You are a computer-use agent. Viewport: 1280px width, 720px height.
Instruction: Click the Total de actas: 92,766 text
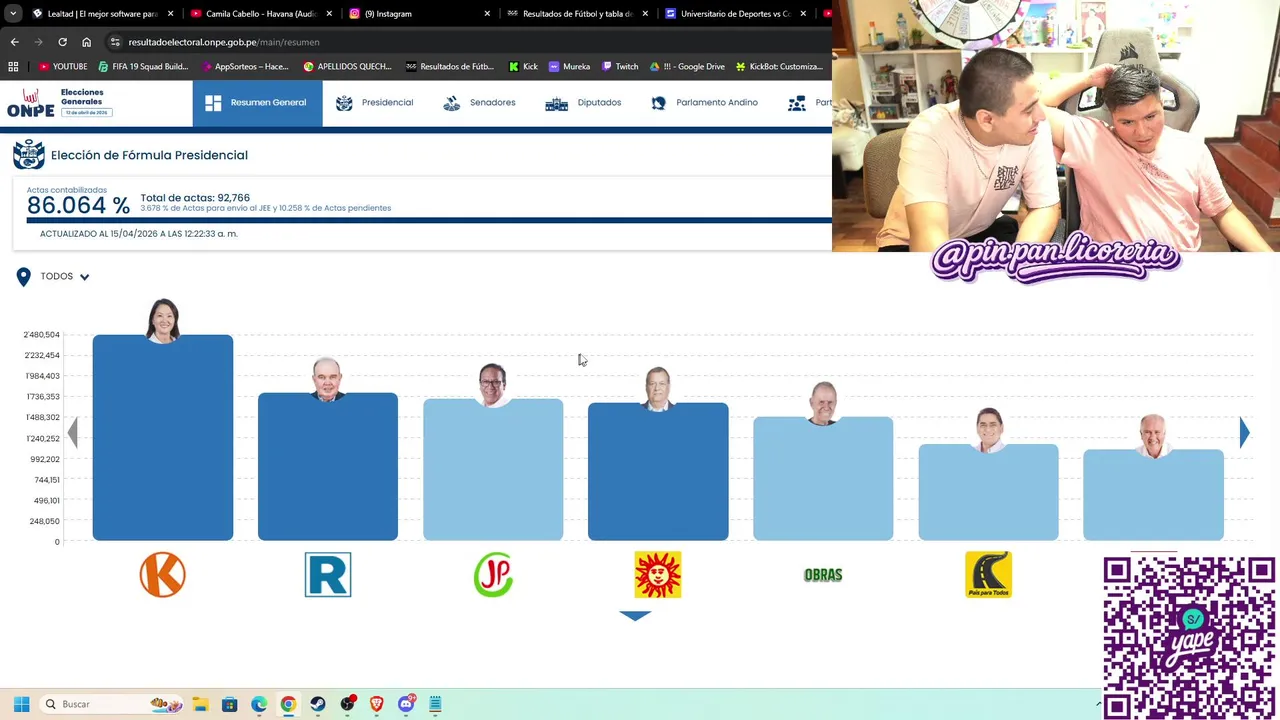coord(195,198)
